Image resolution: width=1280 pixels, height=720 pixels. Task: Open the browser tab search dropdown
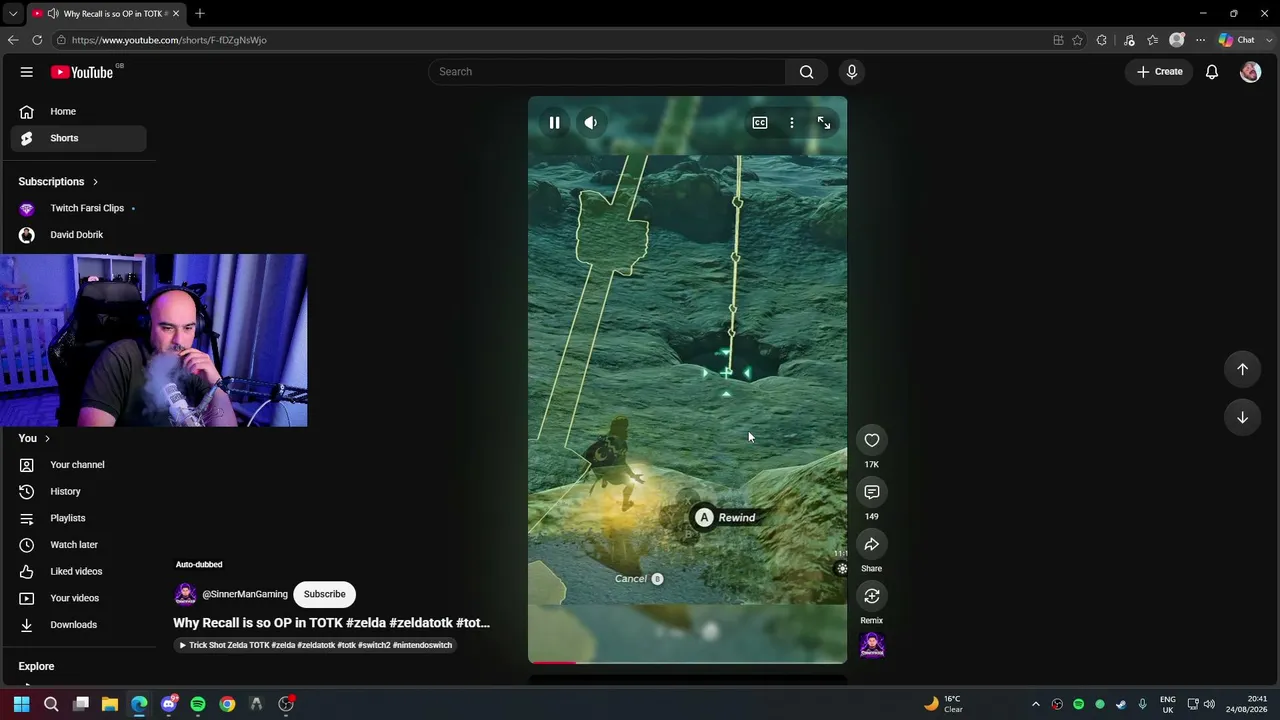(13, 14)
